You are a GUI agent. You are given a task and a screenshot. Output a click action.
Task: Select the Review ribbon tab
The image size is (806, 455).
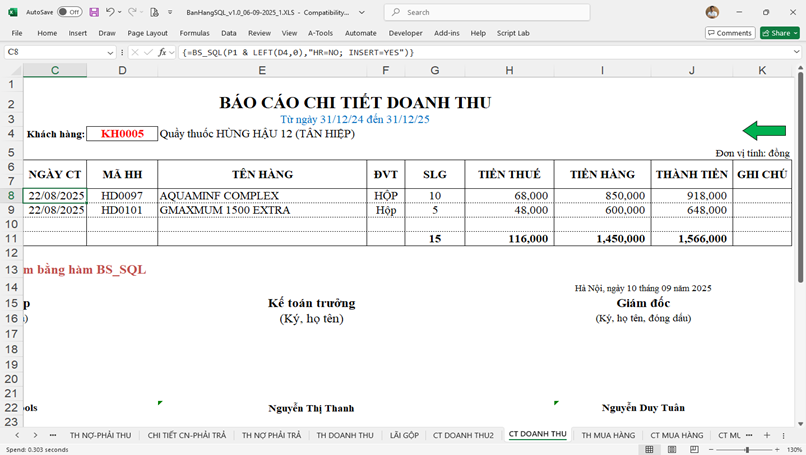[259, 33]
